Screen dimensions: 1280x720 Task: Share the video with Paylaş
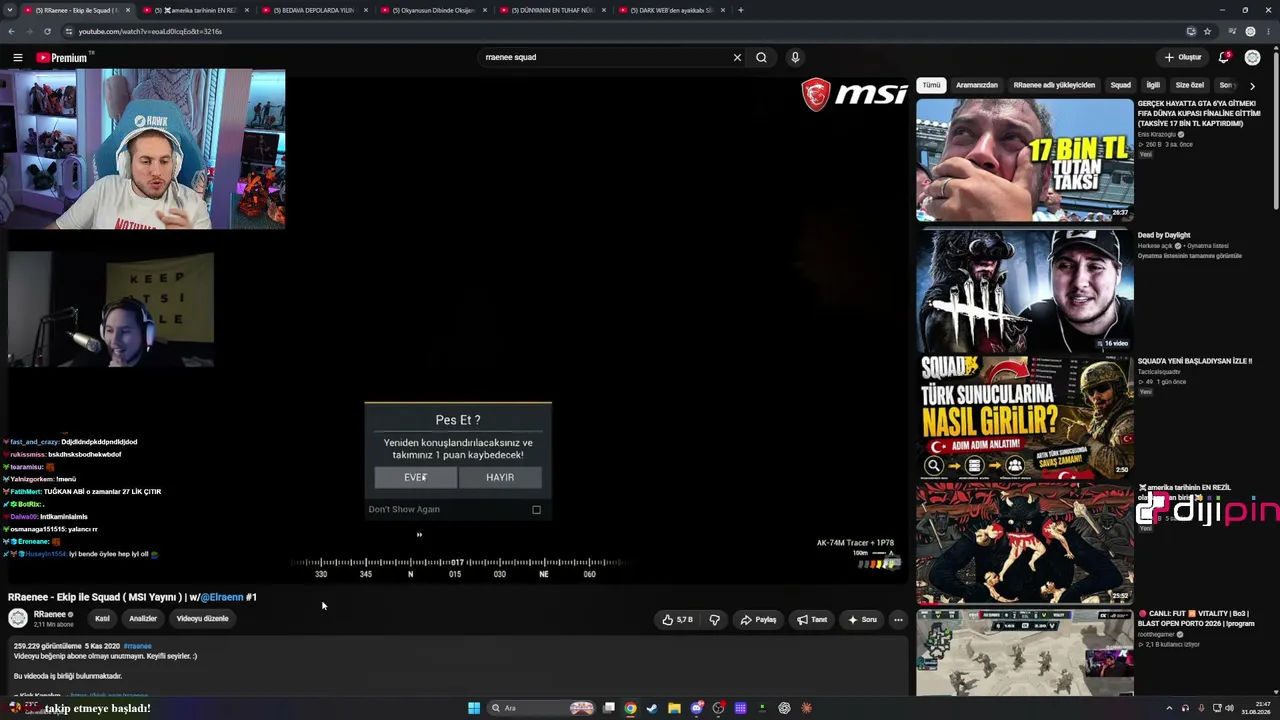tap(758, 620)
